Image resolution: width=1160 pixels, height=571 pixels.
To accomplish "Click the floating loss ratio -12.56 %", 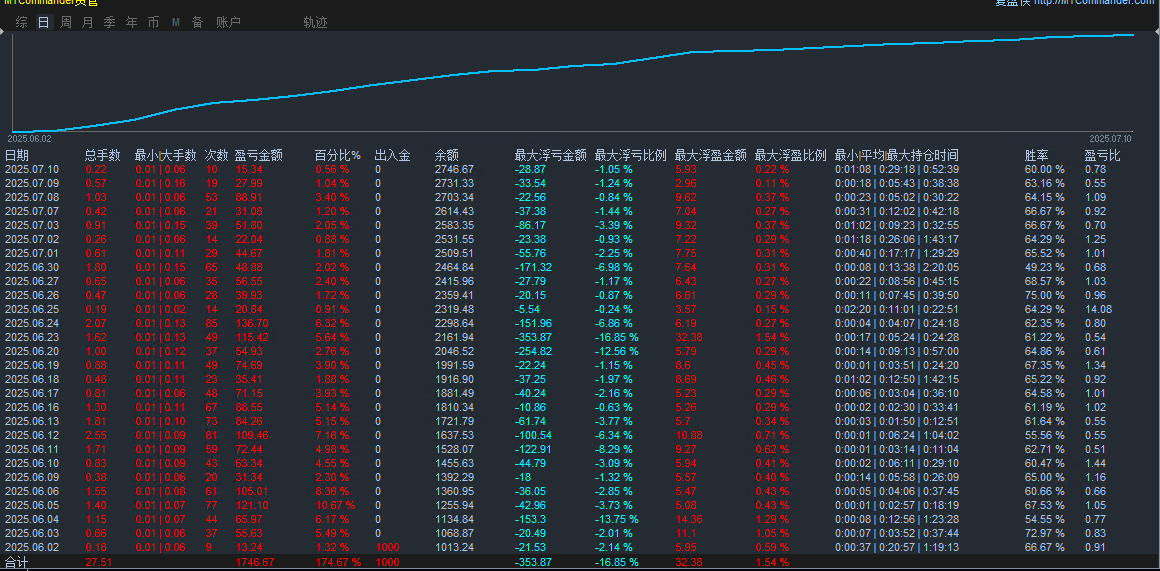I will tap(616, 351).
